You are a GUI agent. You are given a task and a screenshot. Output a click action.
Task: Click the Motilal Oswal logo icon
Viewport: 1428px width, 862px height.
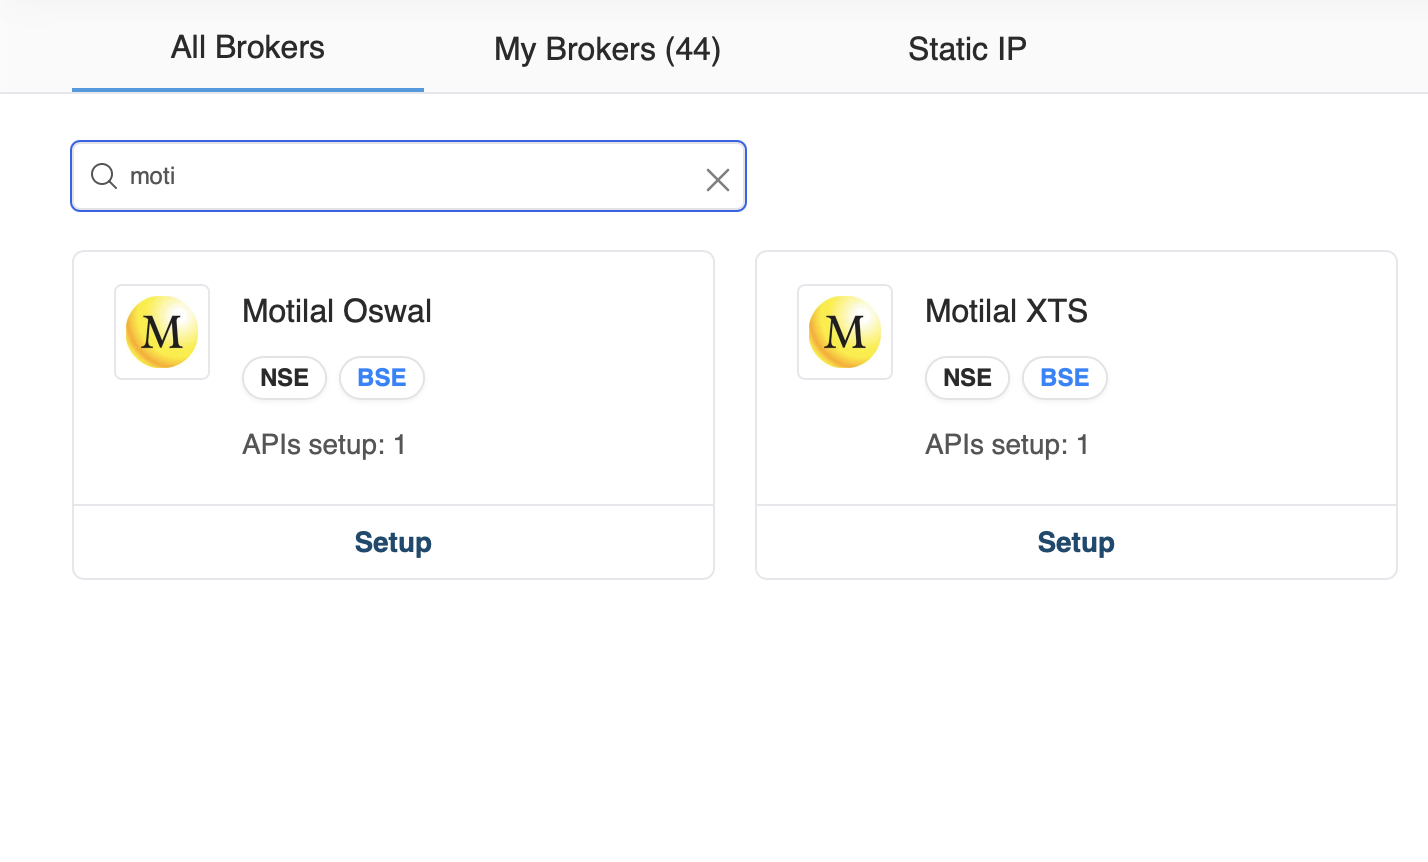[162, 332]
